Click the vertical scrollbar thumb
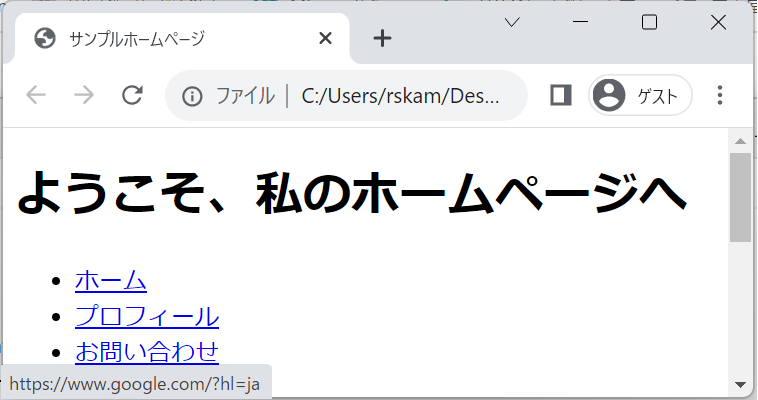 click(x=740, y=197)
